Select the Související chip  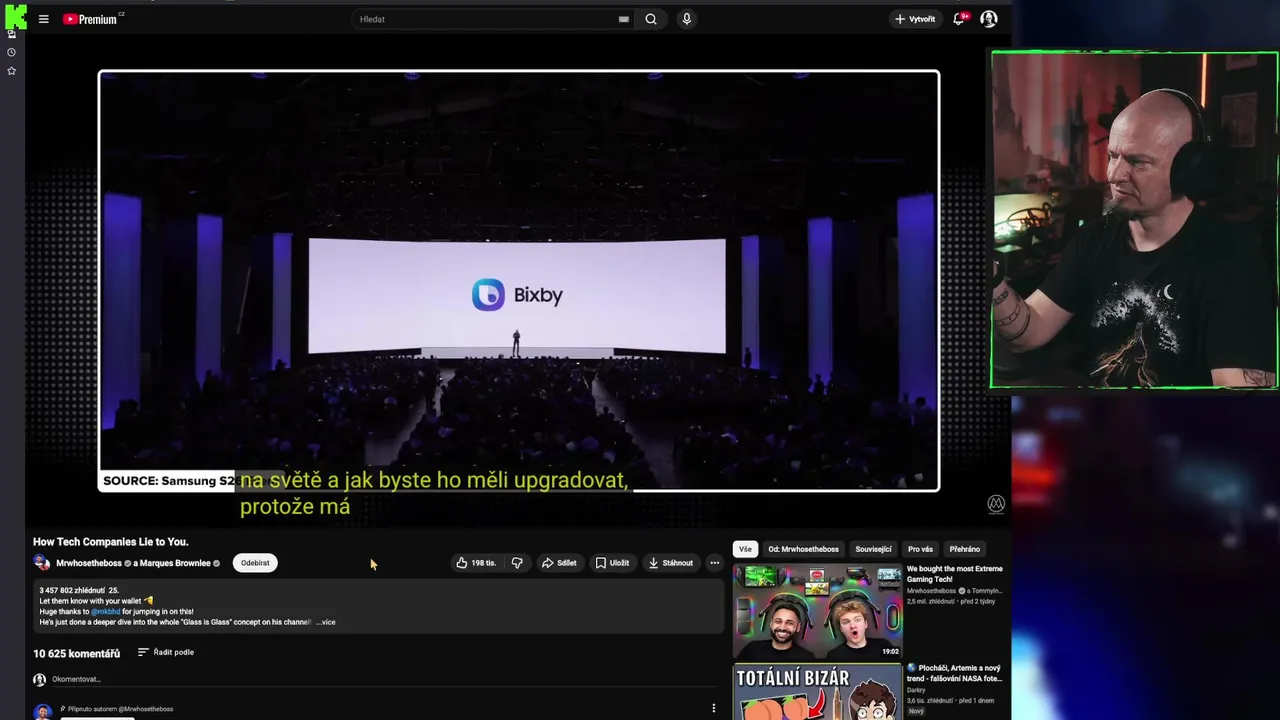point(873,549)
